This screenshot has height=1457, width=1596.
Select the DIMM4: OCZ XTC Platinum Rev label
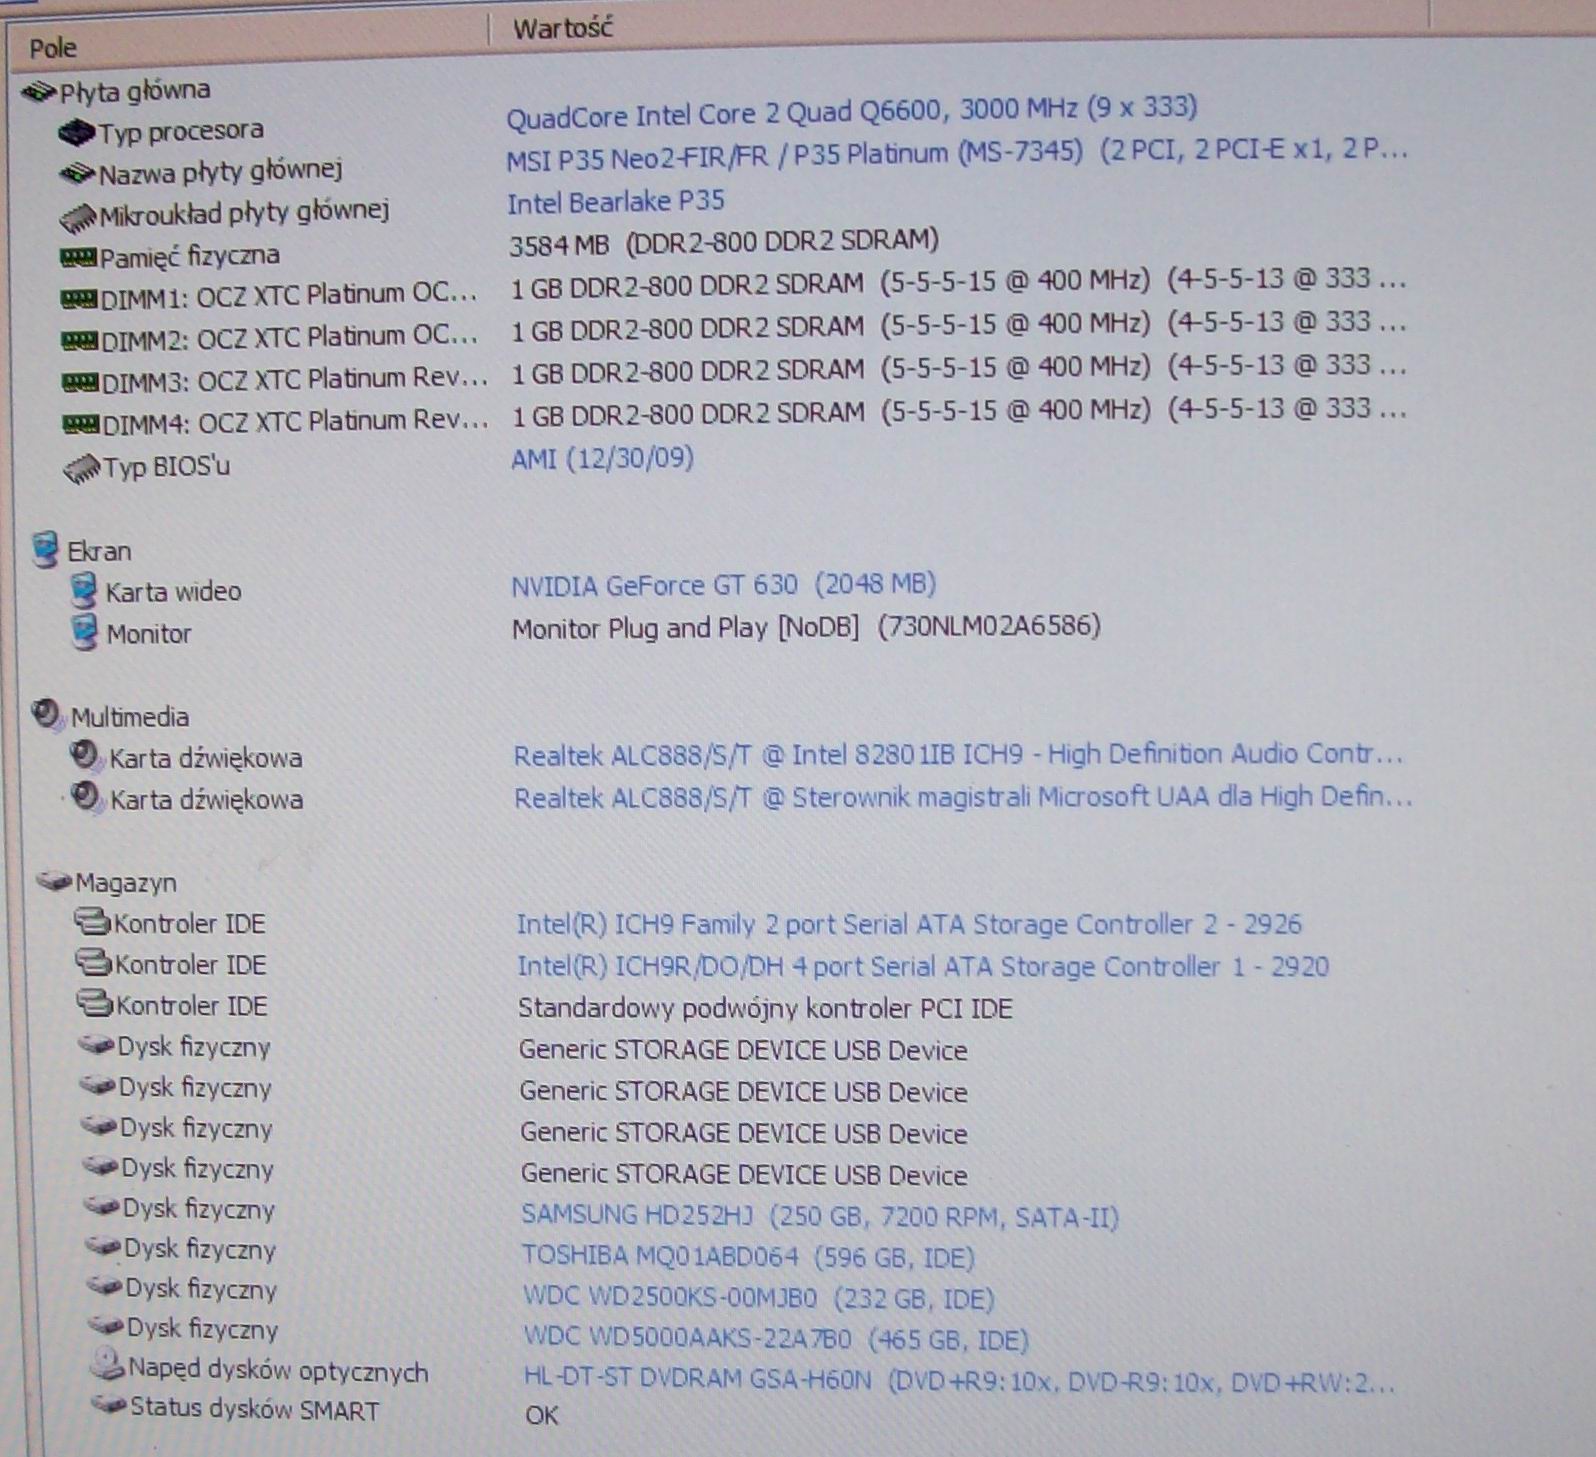pos(296,423)
